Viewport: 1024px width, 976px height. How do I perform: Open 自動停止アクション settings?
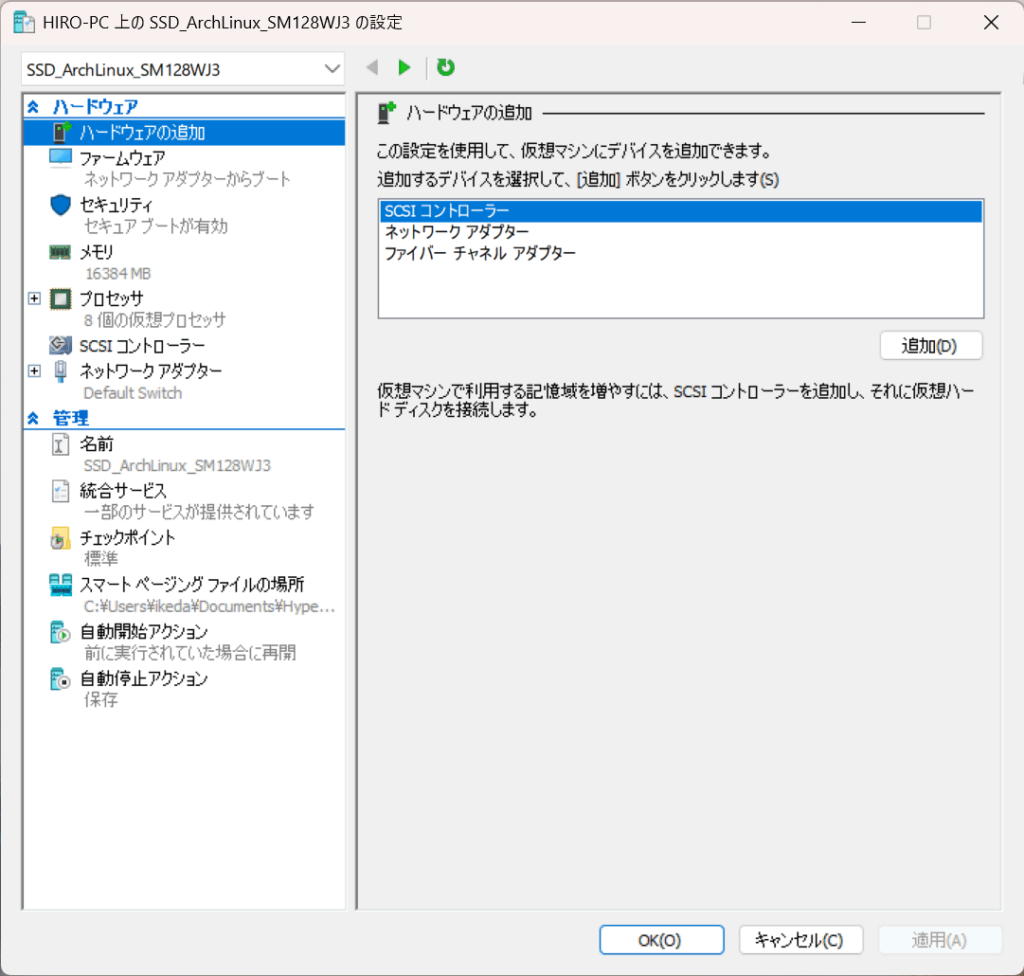[144, 679]
